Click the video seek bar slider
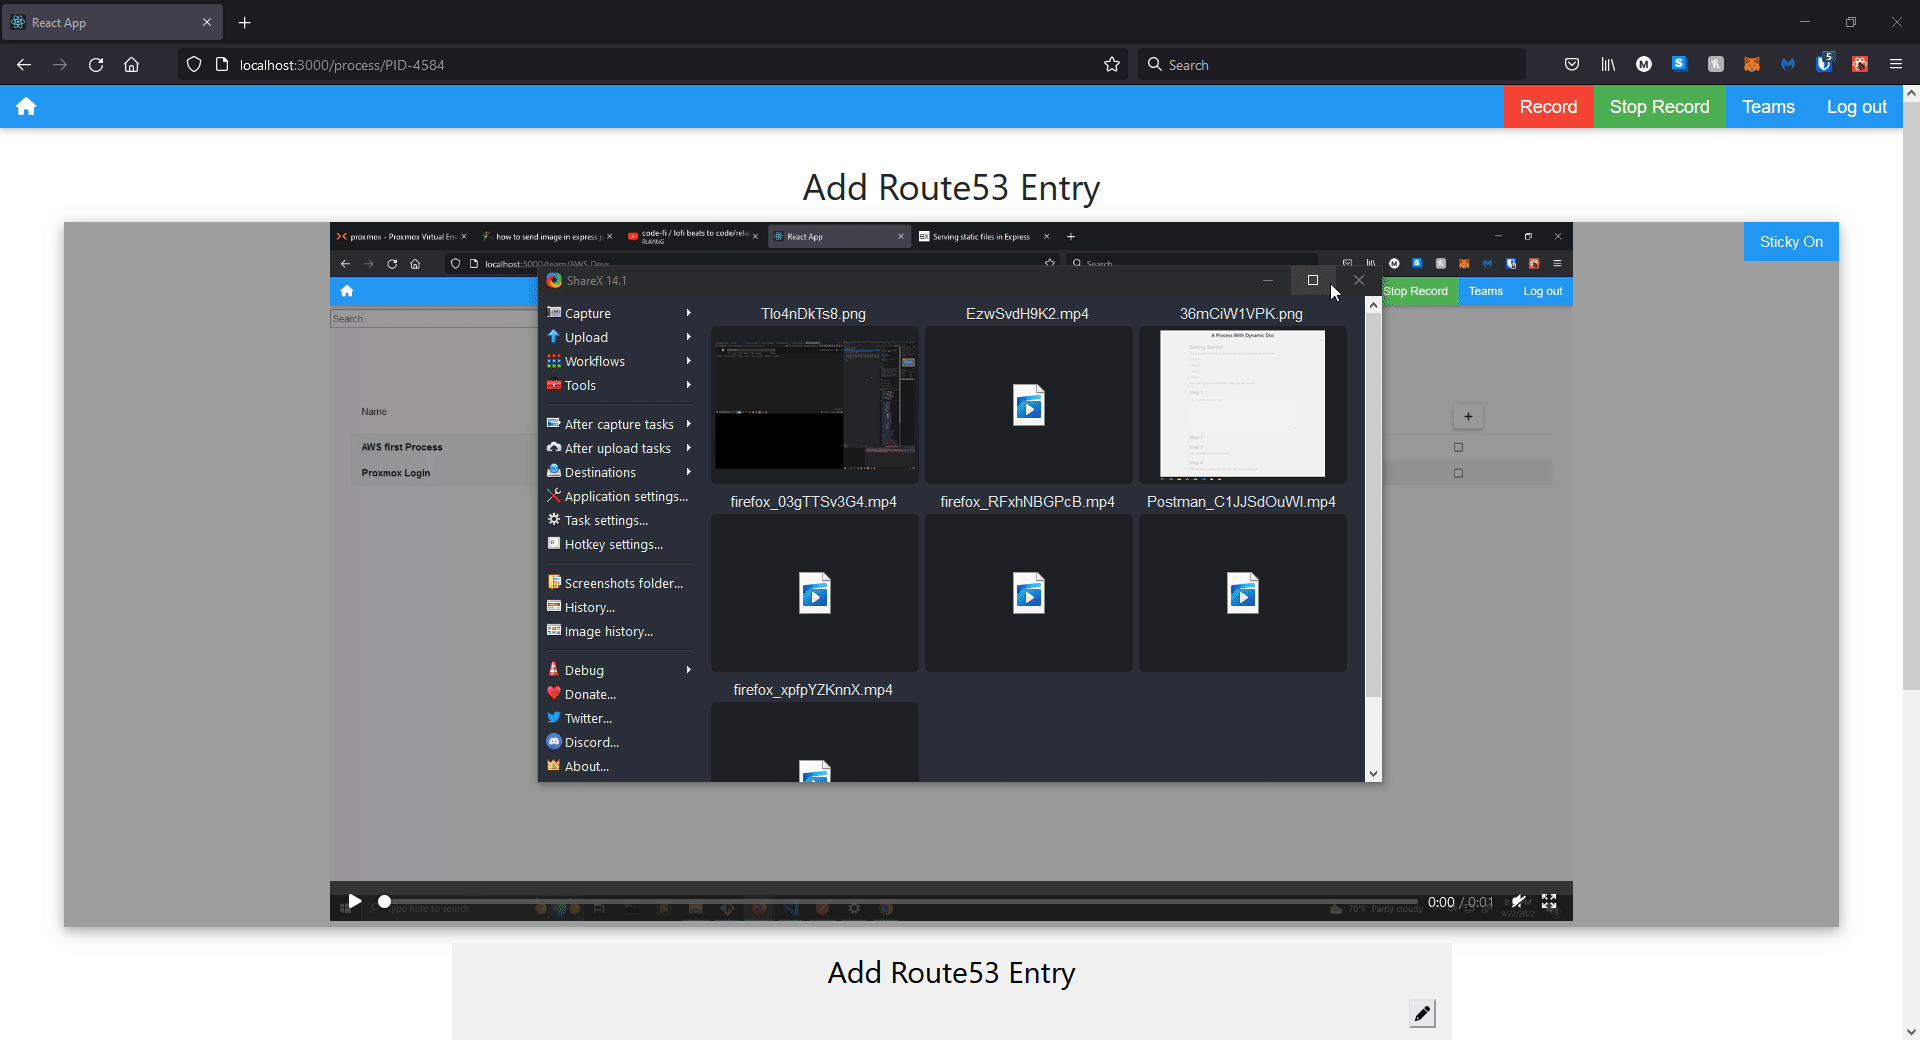This screenshot has height=1040, width=1920. click(x=900, y=902)
